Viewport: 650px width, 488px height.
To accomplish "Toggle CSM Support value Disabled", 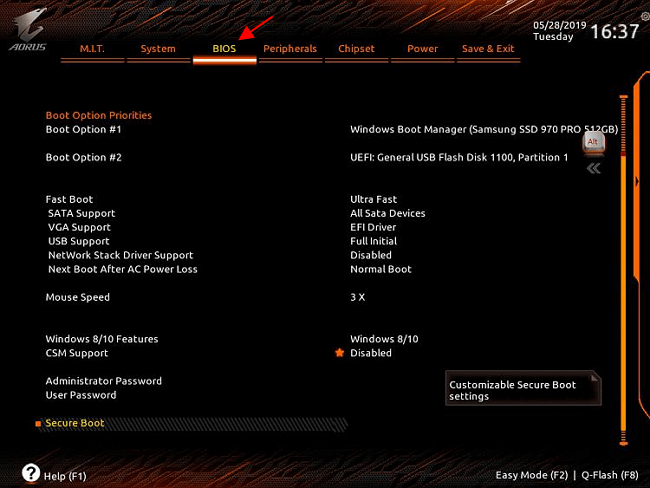I will [x=371, y=353].
